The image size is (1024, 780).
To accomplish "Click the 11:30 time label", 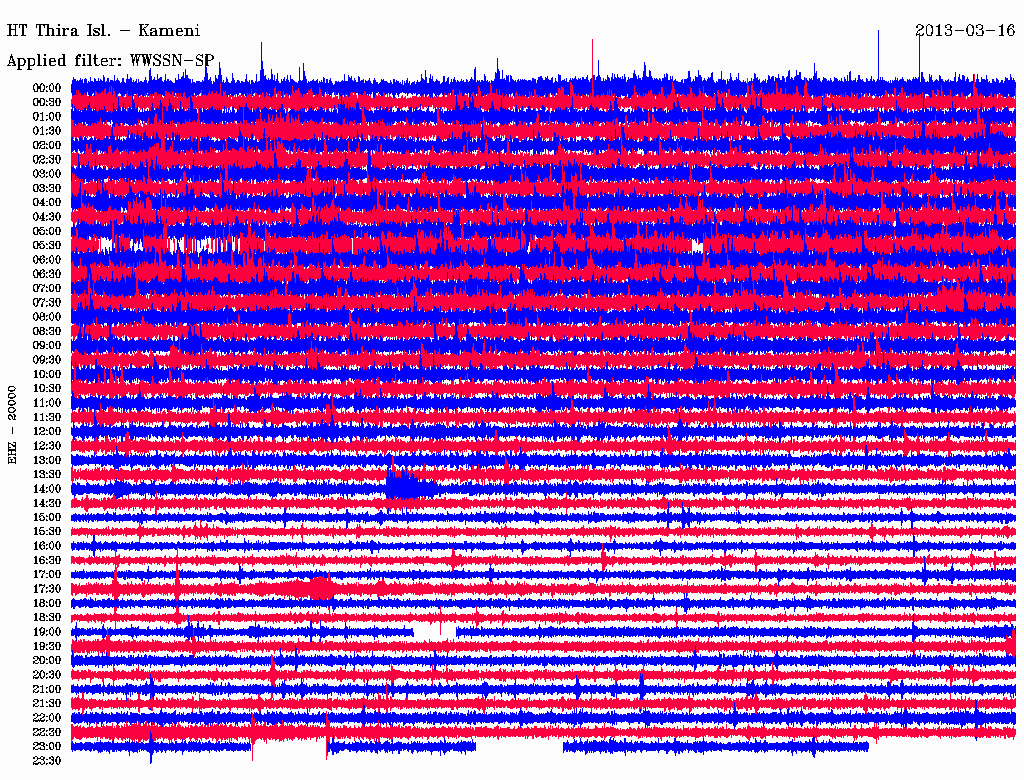I will pyautogui.click(x=47, y=417).
